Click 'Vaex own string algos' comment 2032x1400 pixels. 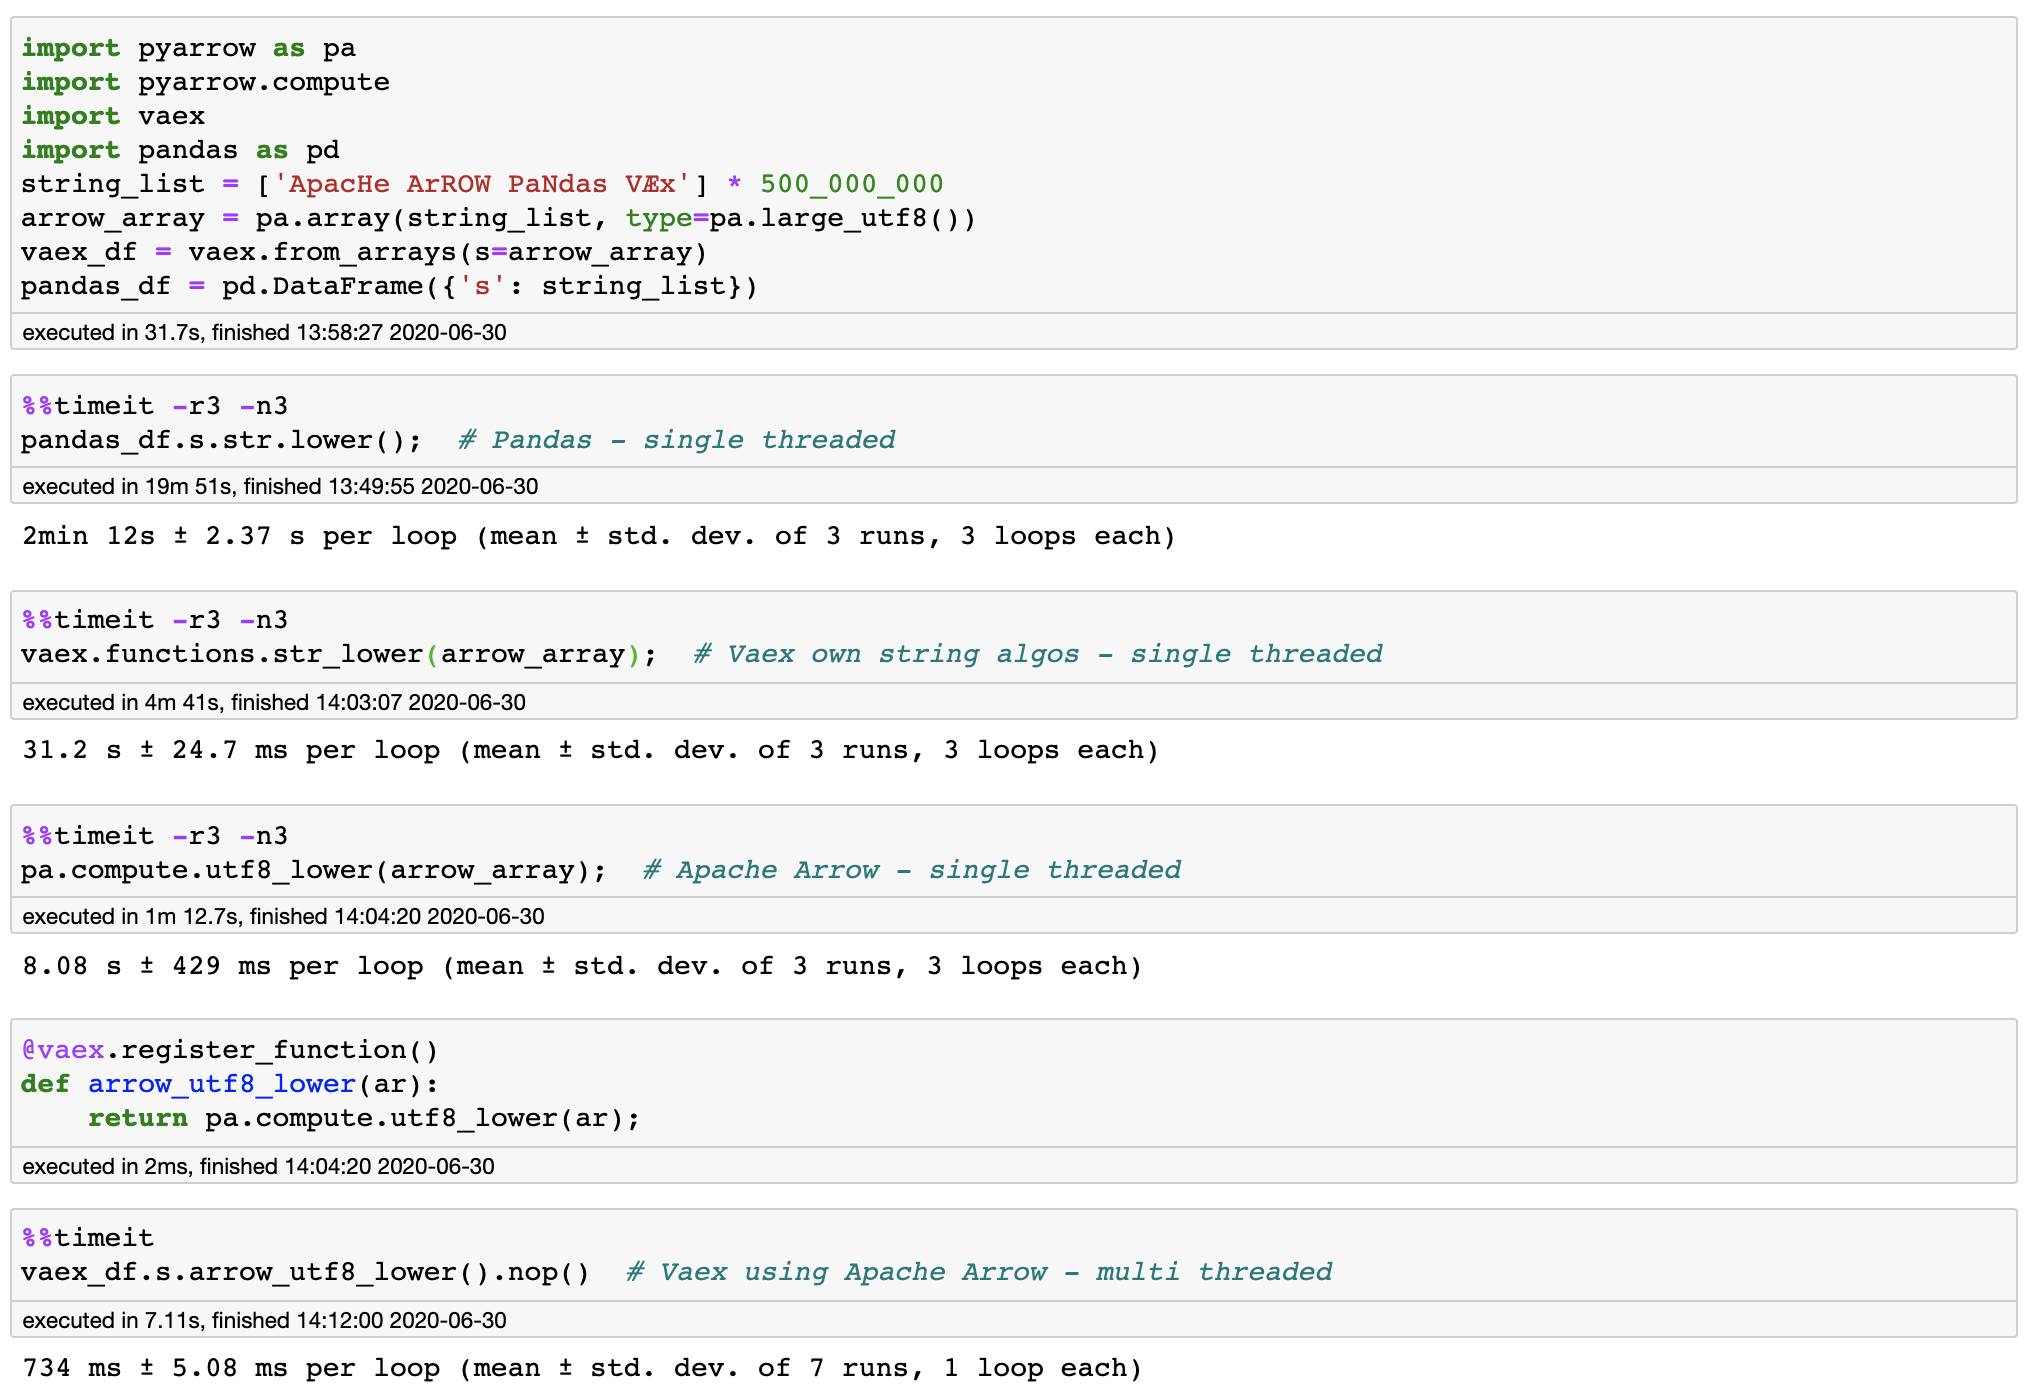coord(1038,654)
